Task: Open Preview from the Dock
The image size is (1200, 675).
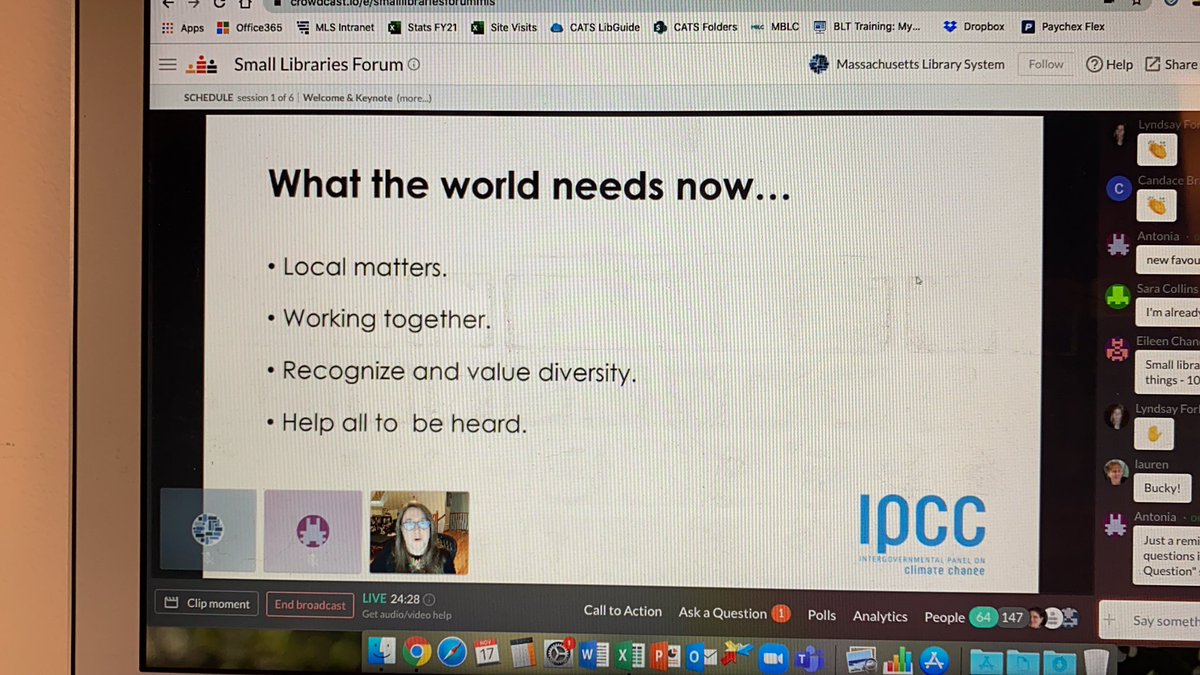Action: 861,658
